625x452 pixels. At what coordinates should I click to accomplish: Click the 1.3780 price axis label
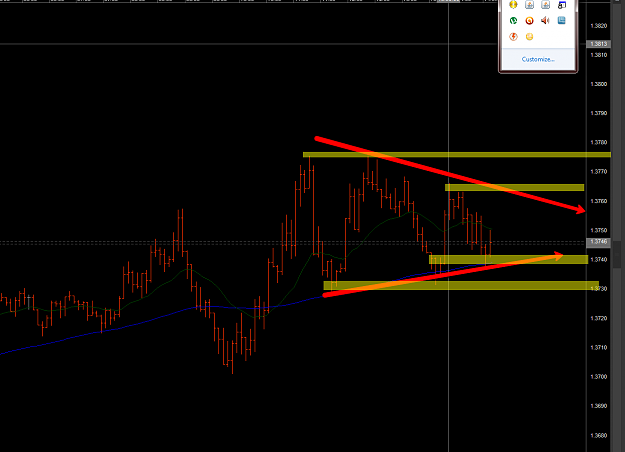pos(599,142)
